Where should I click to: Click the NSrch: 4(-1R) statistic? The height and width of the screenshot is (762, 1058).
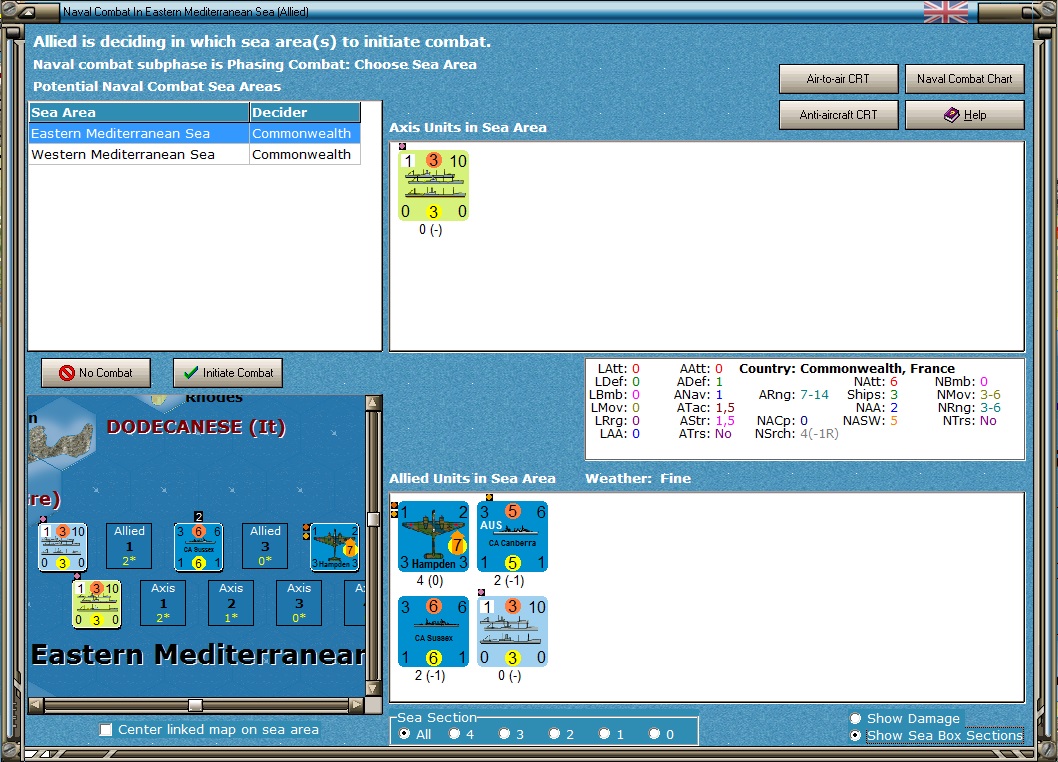pyautogui.click(x=796, y=434)
